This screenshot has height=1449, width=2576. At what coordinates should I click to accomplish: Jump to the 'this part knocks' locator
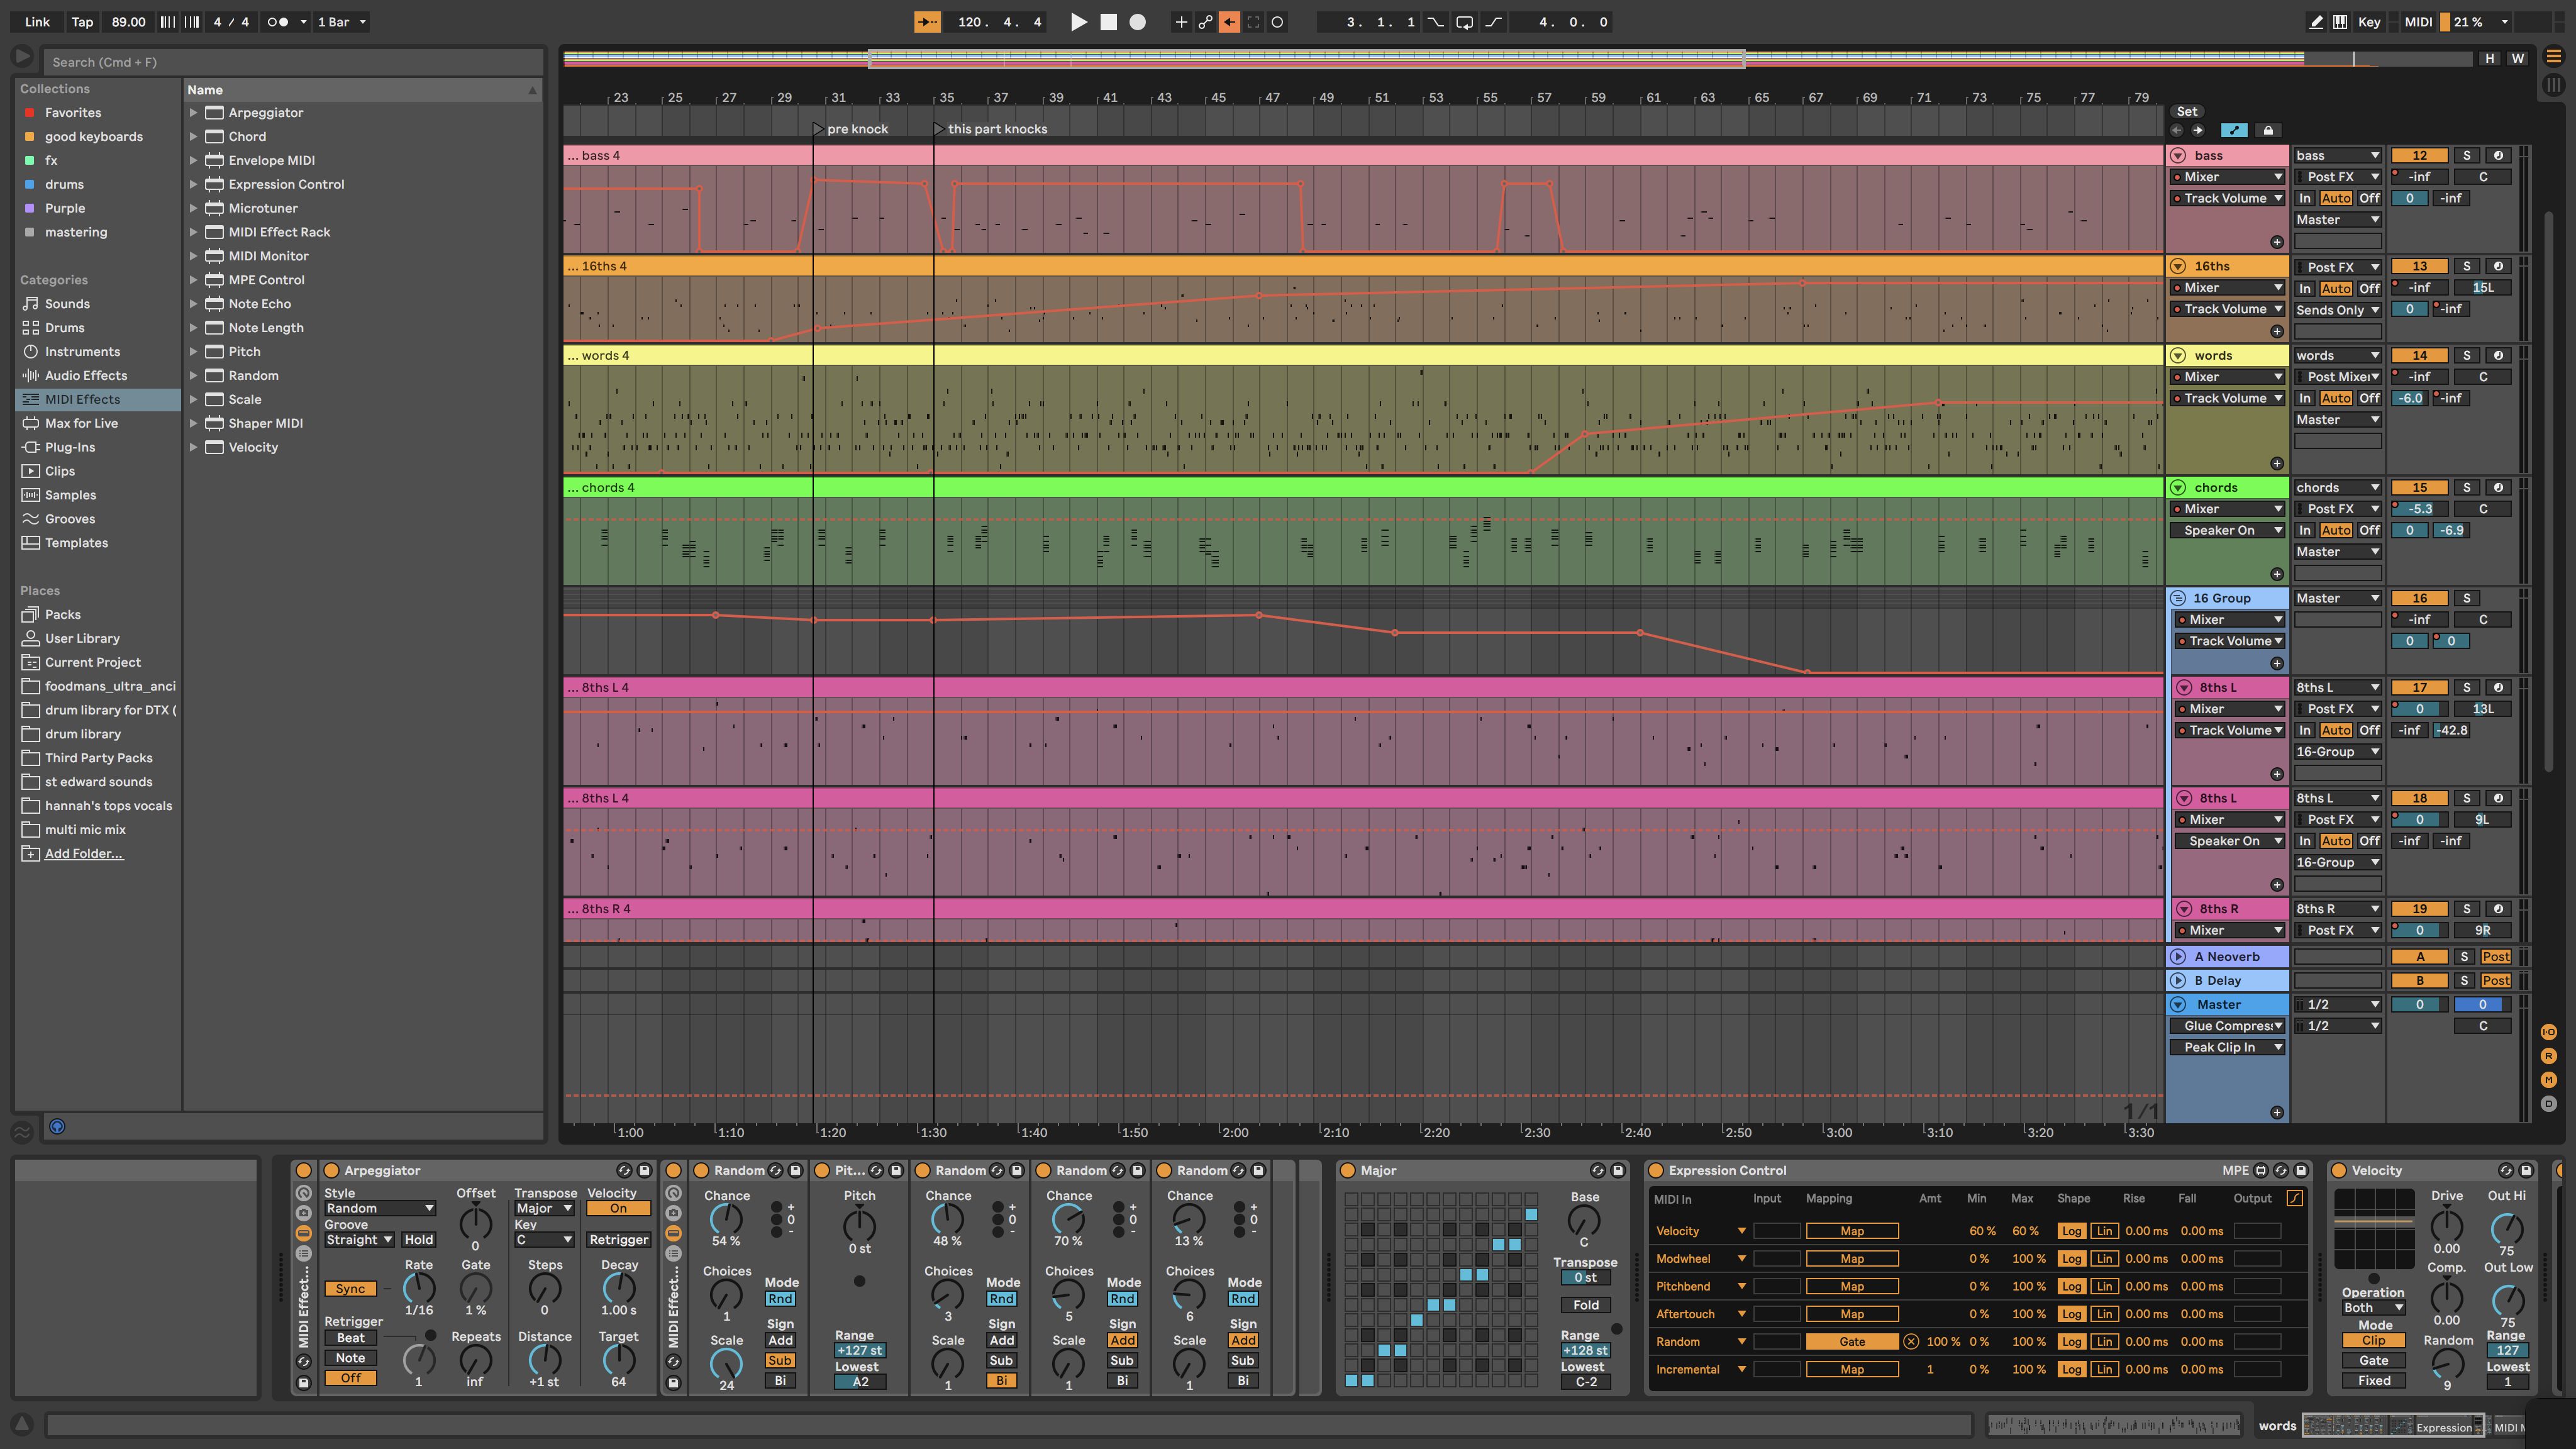click(938, 129)
